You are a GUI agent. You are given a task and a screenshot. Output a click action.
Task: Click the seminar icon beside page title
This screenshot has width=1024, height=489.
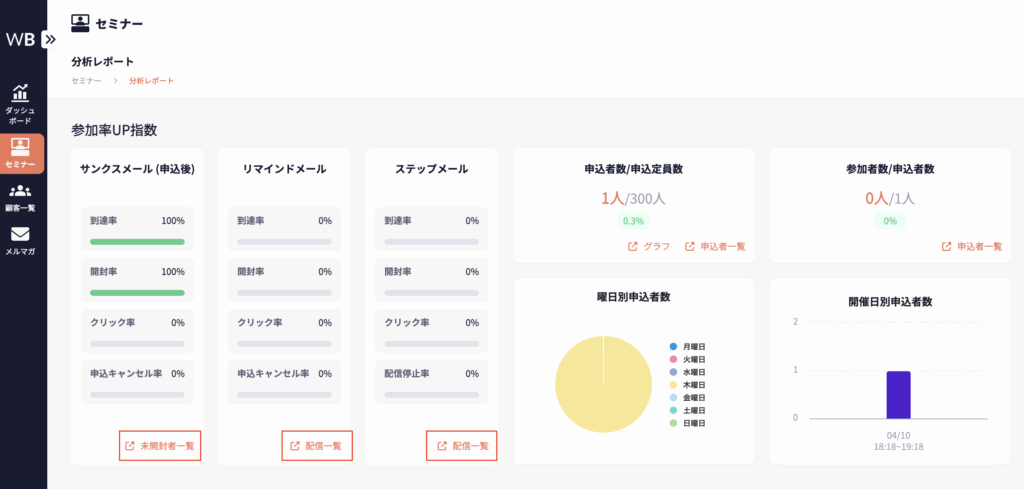(81, 21)
